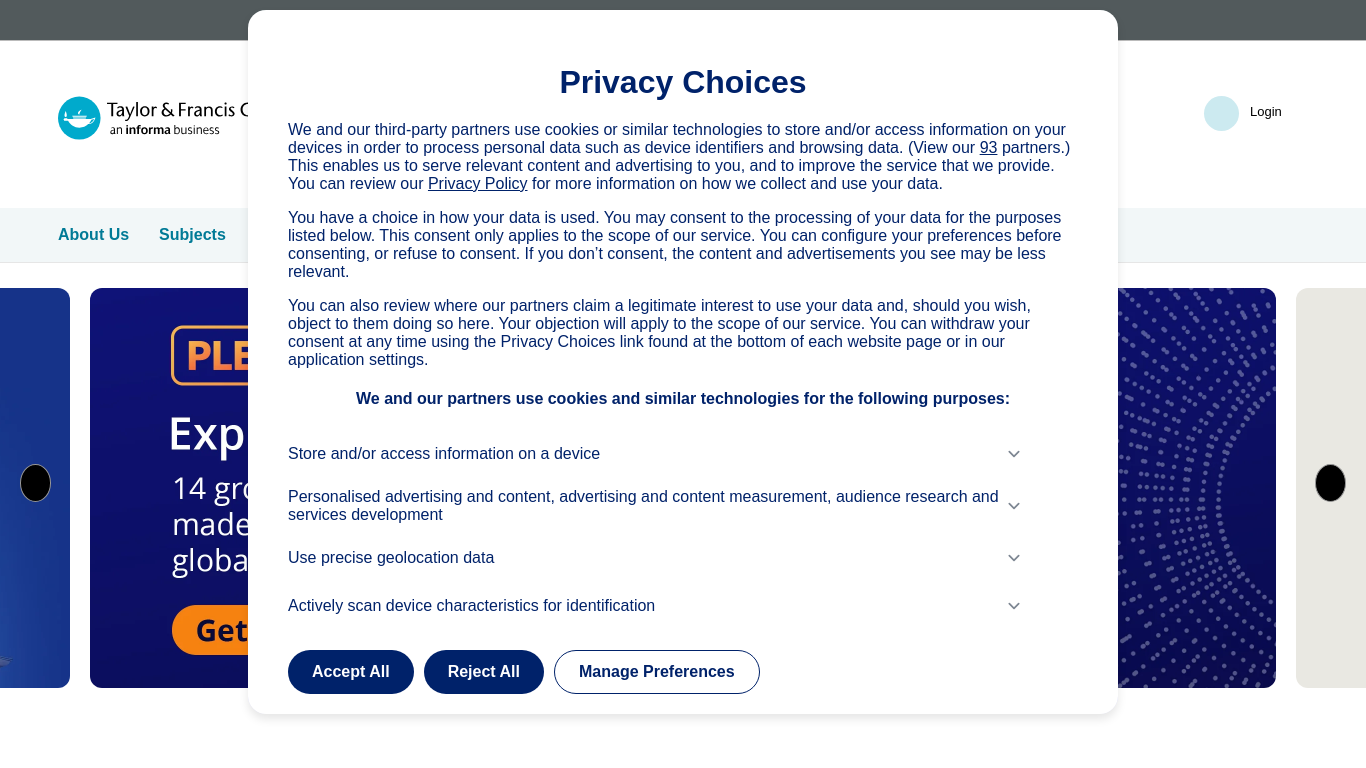Click chevron beside Store and/or access information
Image resolution: width=1366 pixels, height=768 pixels.
(x=1014, y=454)
